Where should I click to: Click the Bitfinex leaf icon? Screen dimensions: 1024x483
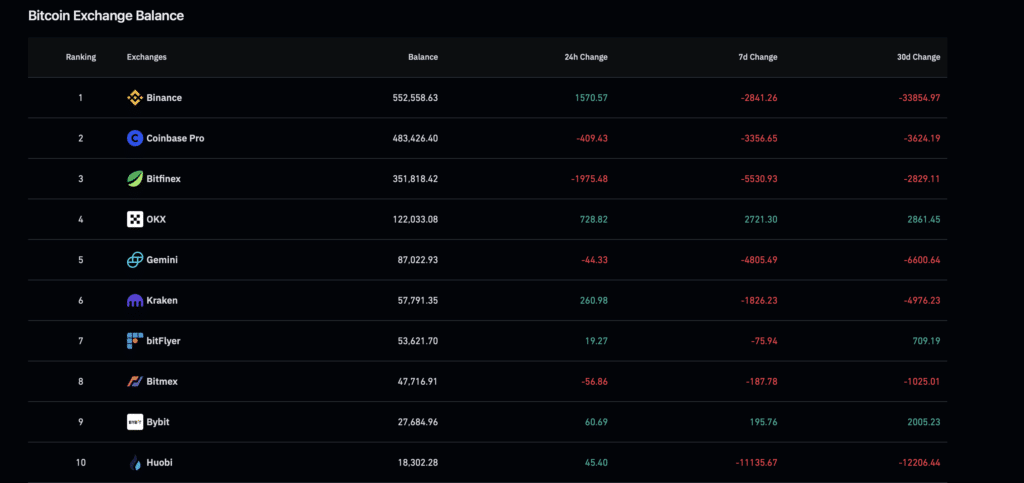click(x=135, y=179)
